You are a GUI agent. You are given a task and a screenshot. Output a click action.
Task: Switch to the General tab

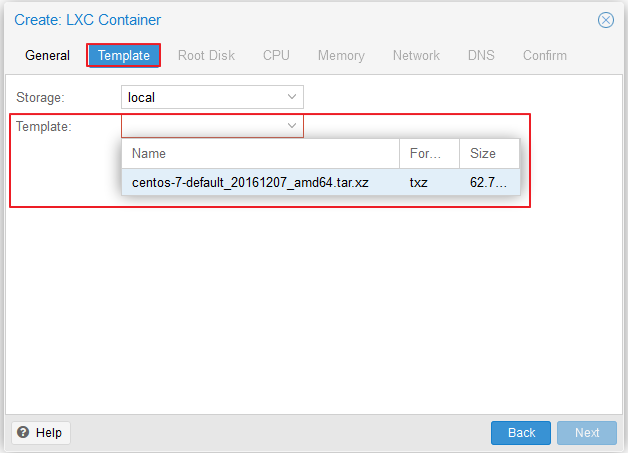(x=47, y=55)
